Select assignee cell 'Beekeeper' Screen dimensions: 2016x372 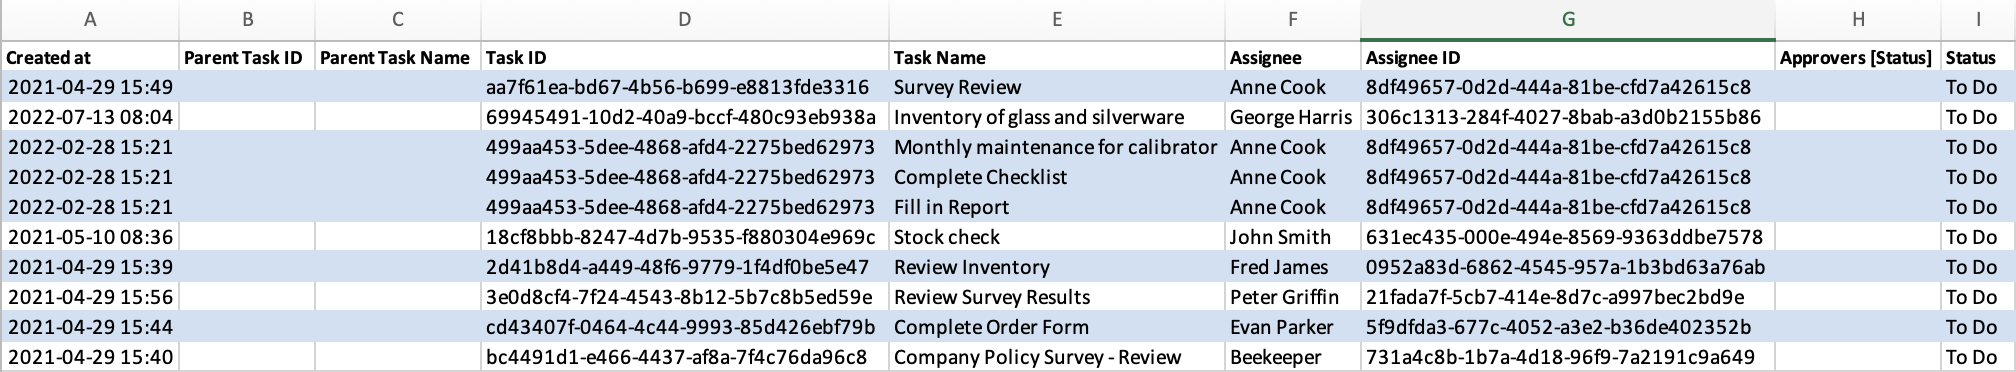(1293, 357)
